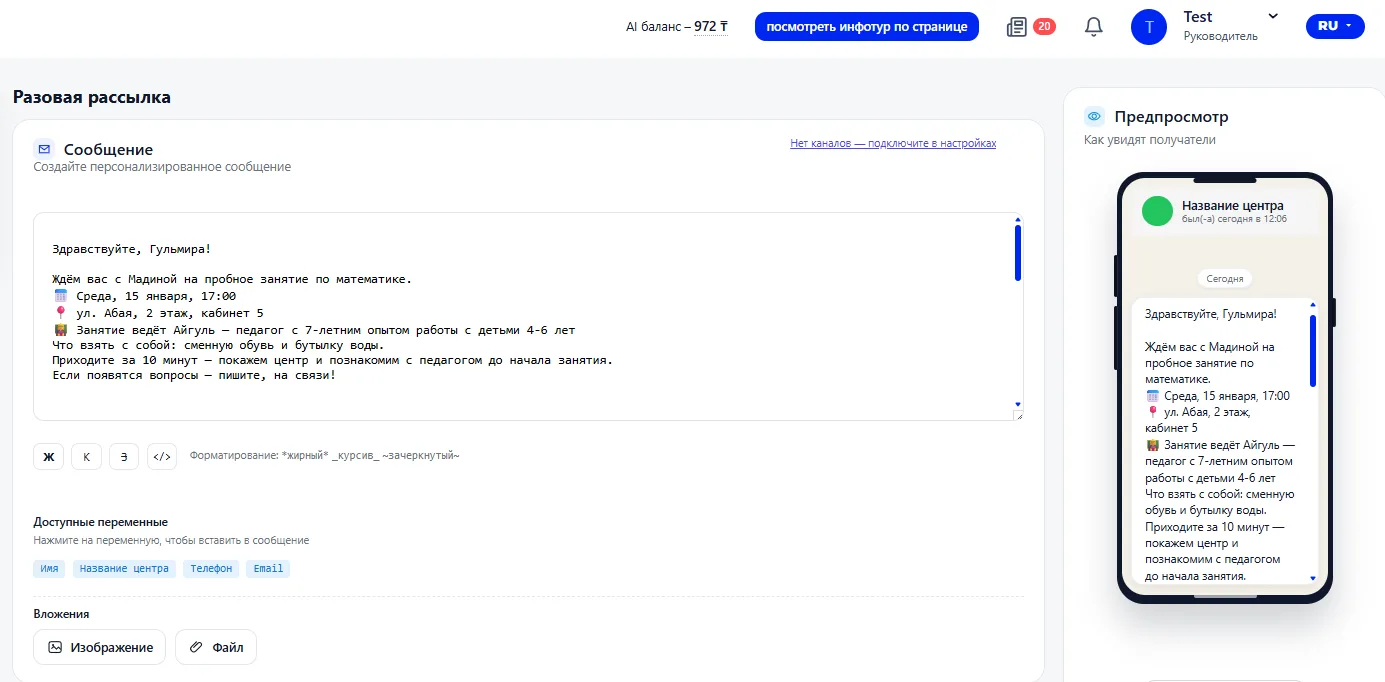Open the RU language selector
Image resolution: width=1385 pixels, height=682 pixels.
click(x=1334, y=27)
